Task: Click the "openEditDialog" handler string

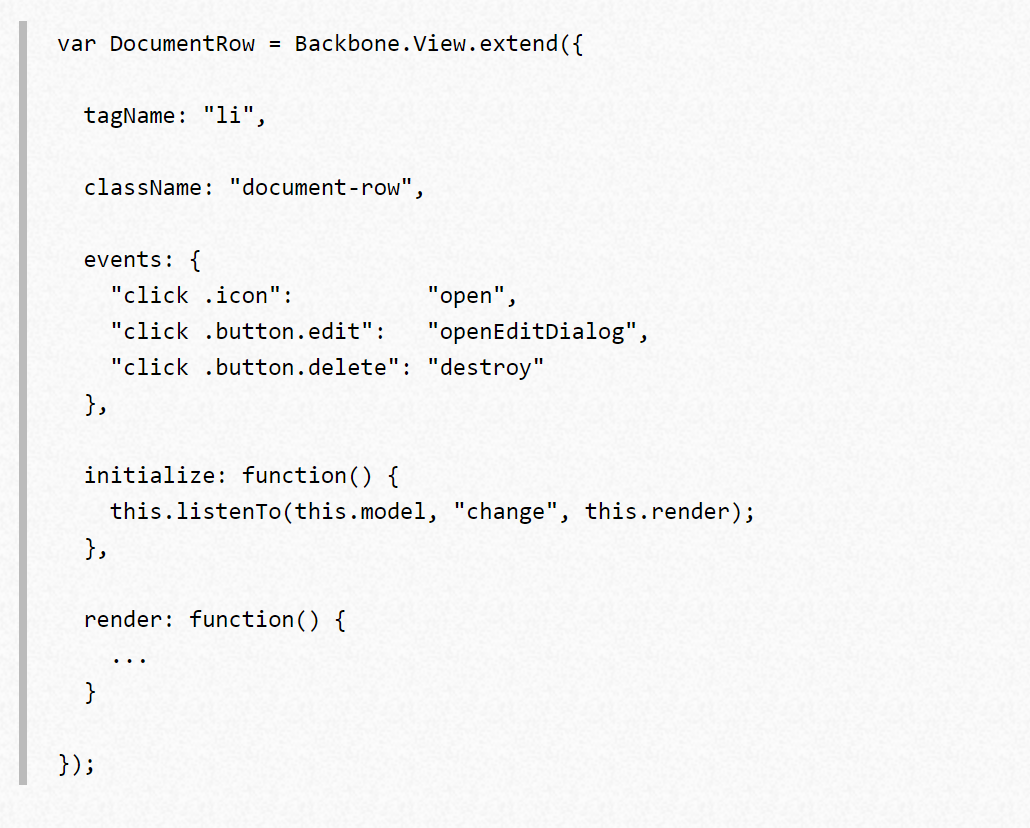Action: (x=531, y=332)
